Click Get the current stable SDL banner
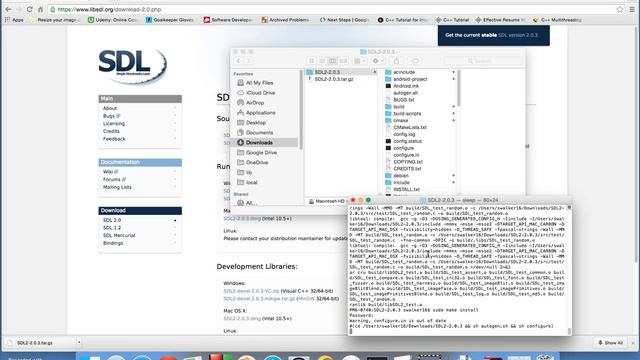The image size is (640, 360). 493,35
